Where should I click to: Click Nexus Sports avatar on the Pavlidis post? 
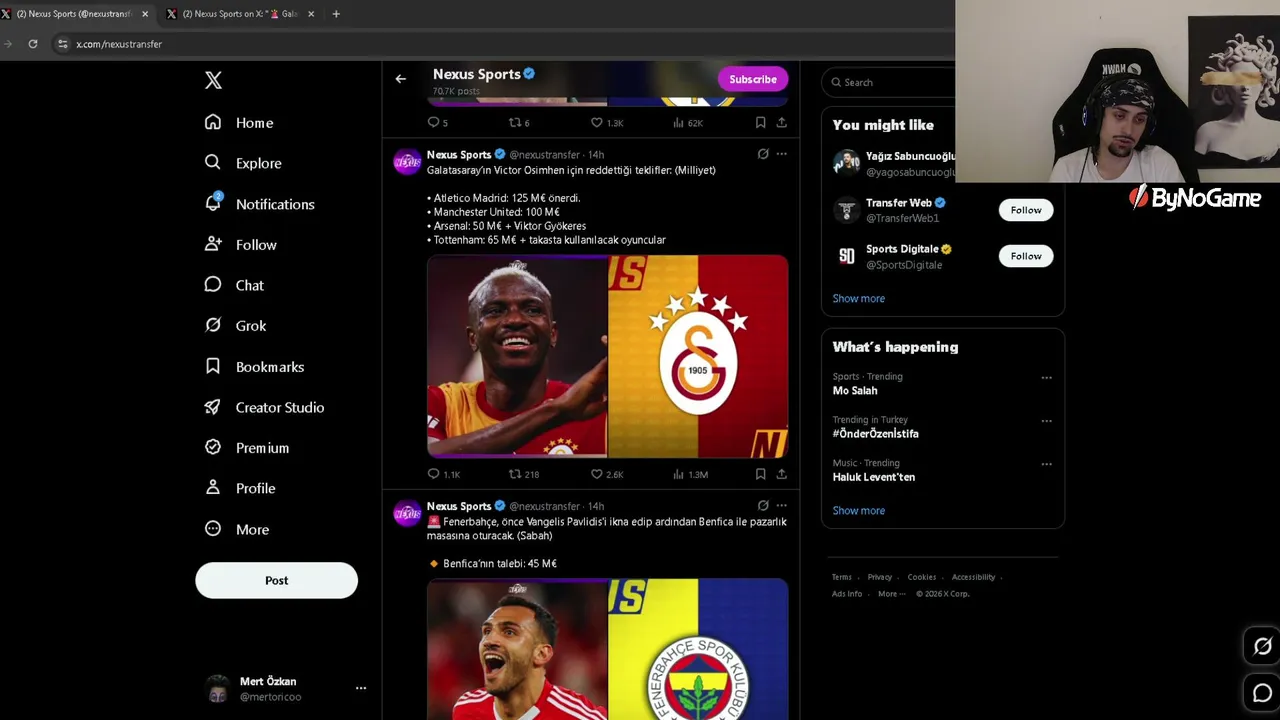point(407,514)
